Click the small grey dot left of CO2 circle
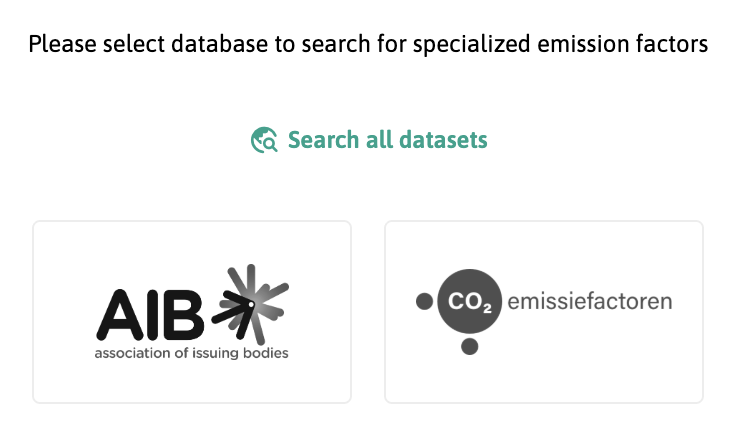 pyautogui.click(x=424, y=301)
